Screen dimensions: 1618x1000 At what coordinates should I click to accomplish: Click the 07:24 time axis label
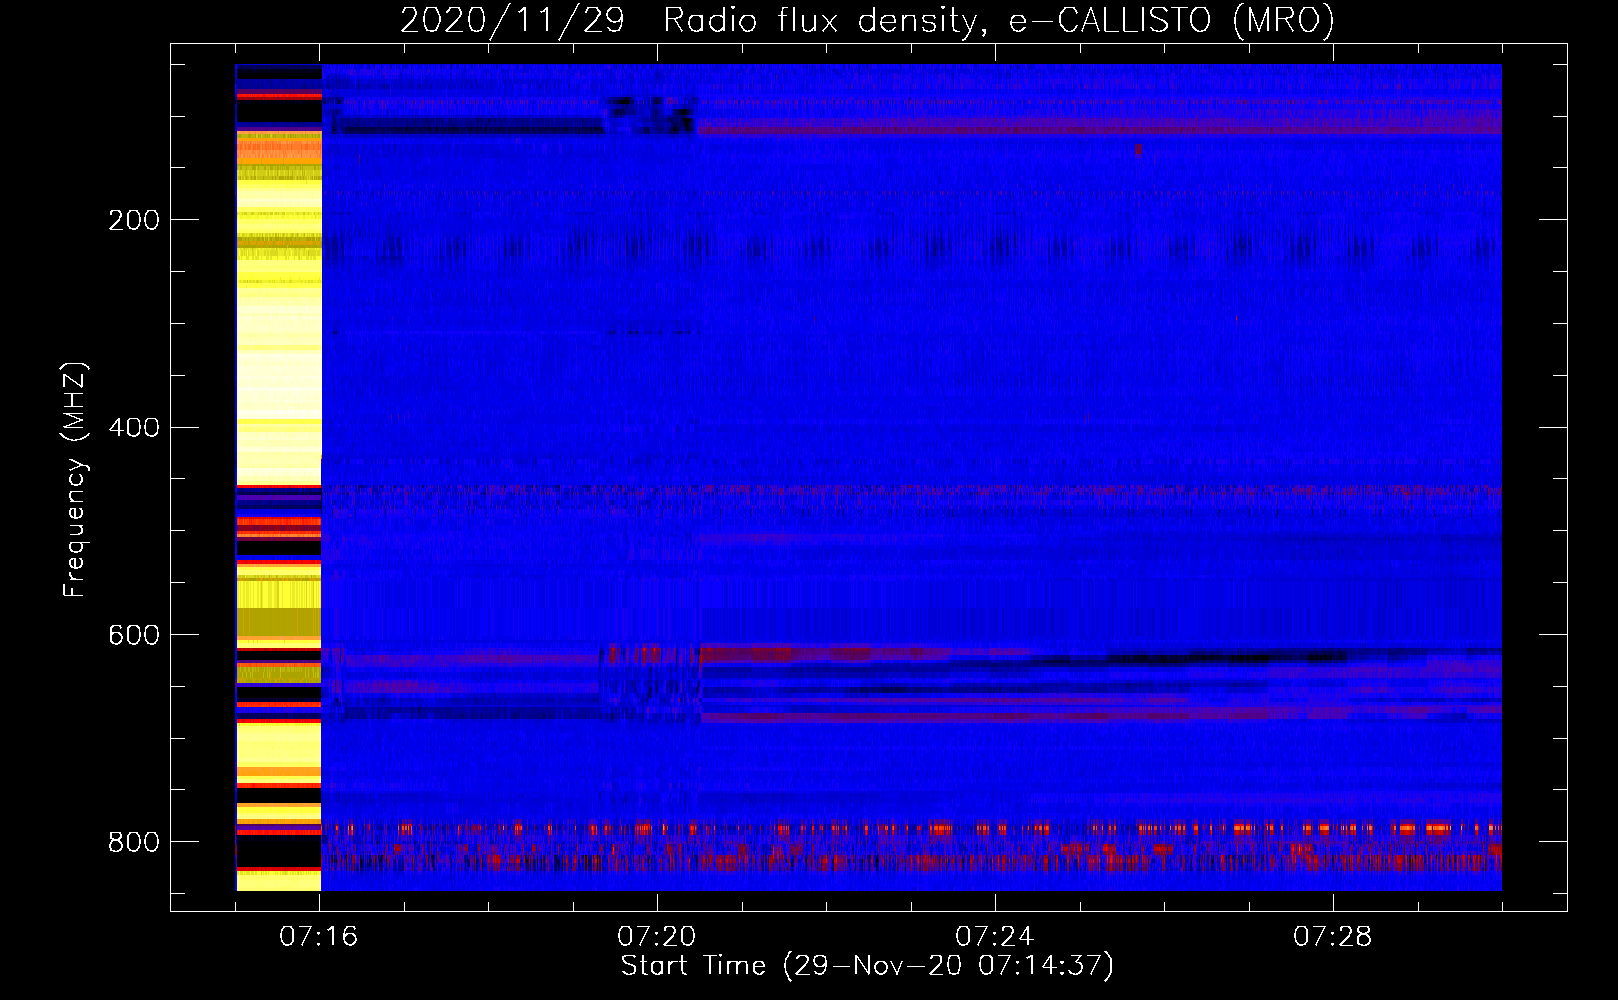click(994, 937)
